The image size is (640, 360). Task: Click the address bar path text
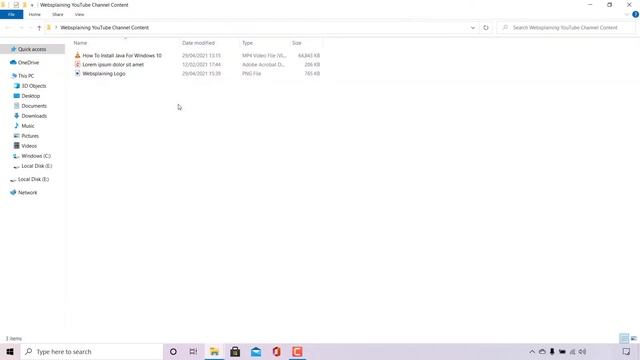pos(104,28)
